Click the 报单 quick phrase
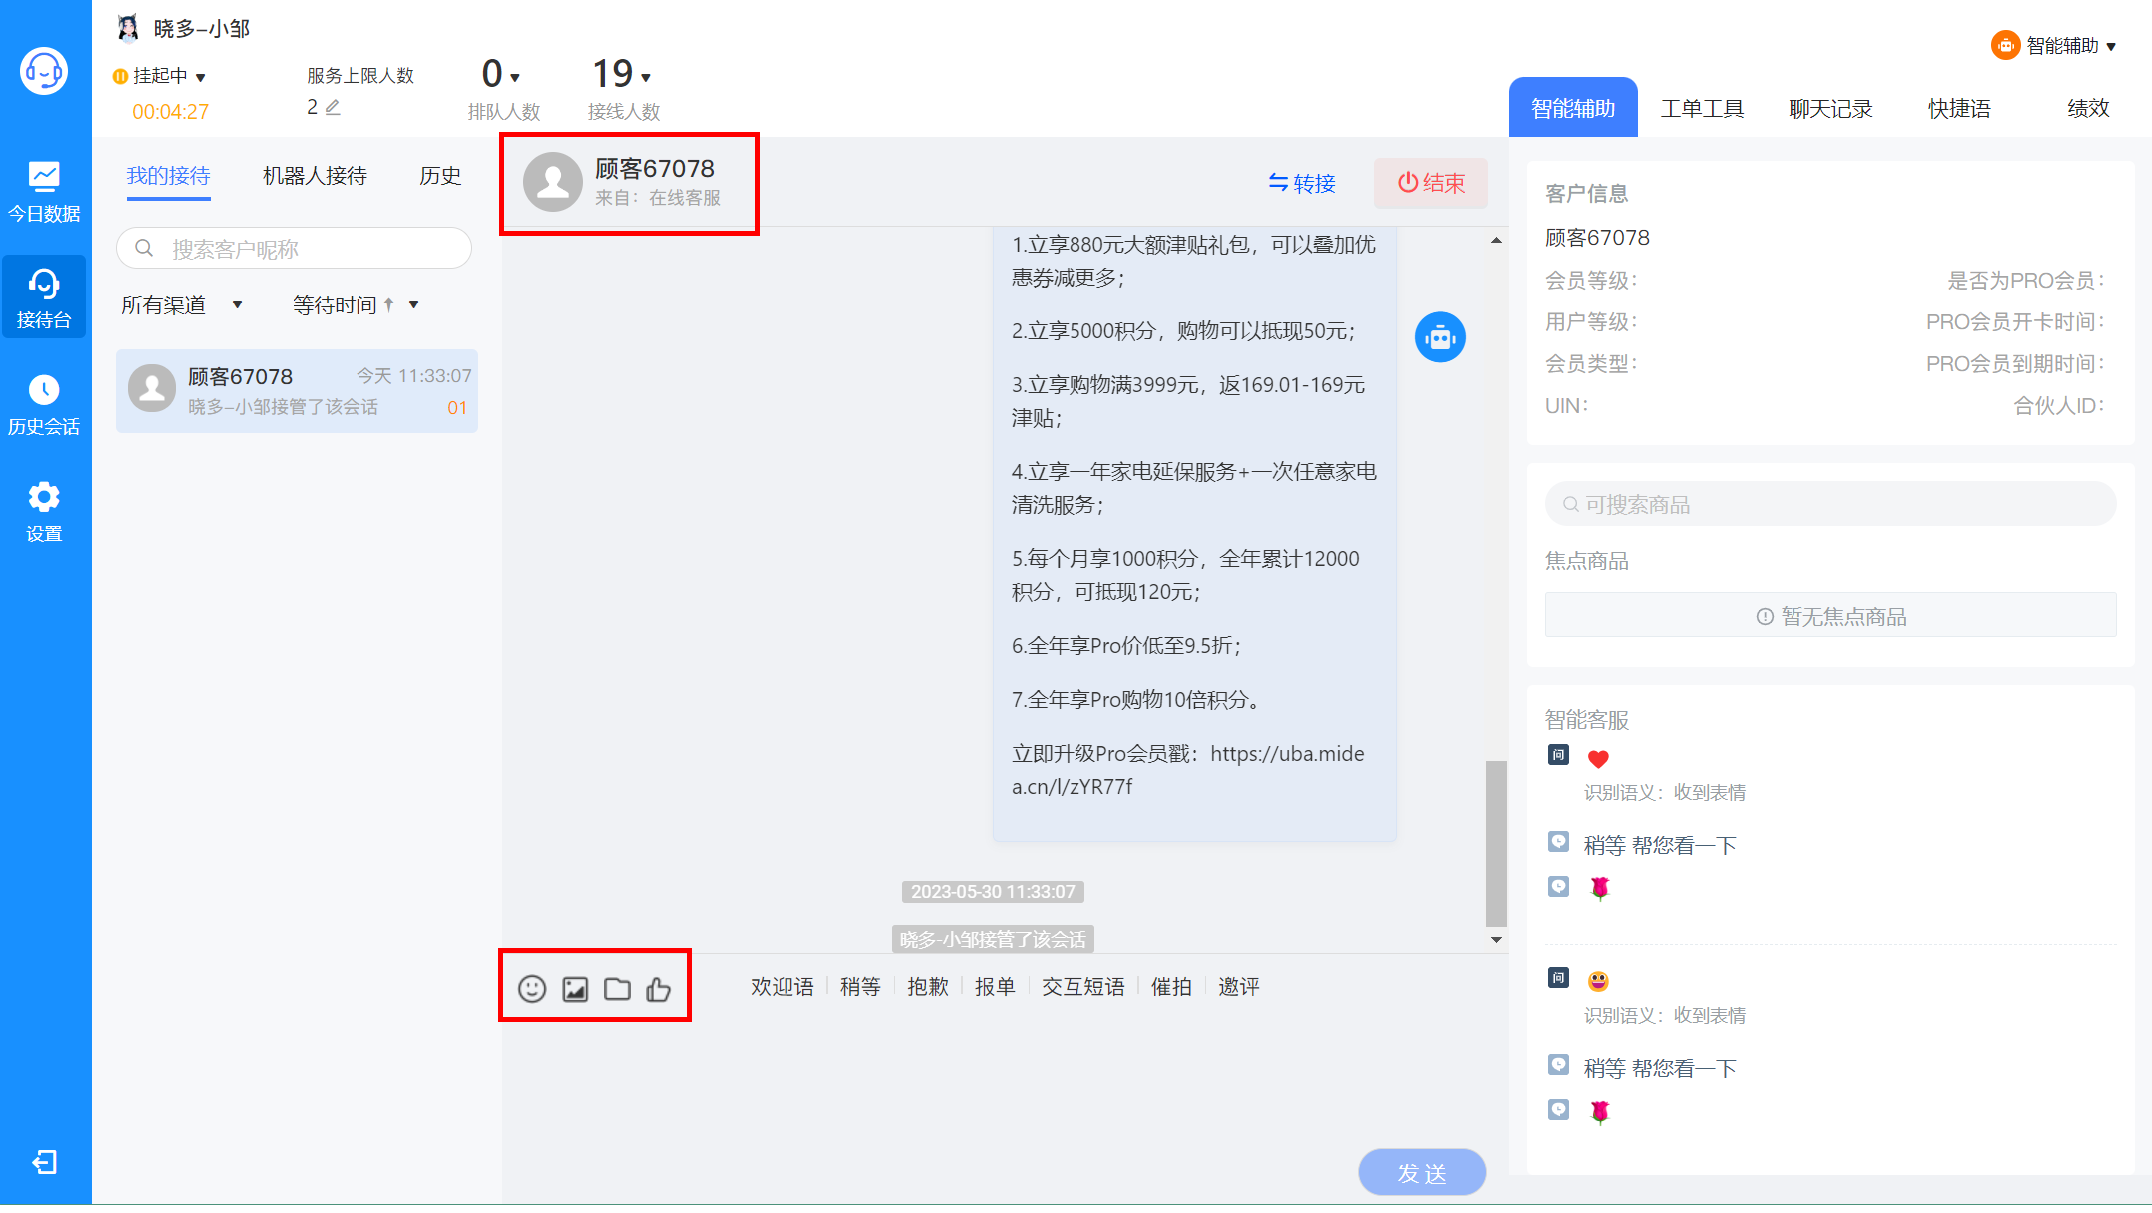The width and height of the screenshot is (2152, 1213). [995, 987]
